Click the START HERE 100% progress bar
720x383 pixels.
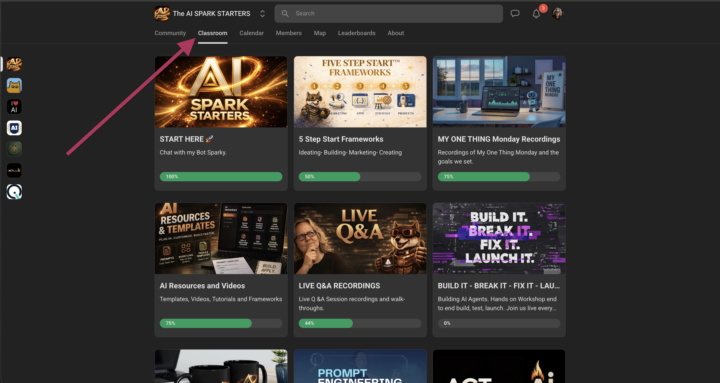[221, 177]
